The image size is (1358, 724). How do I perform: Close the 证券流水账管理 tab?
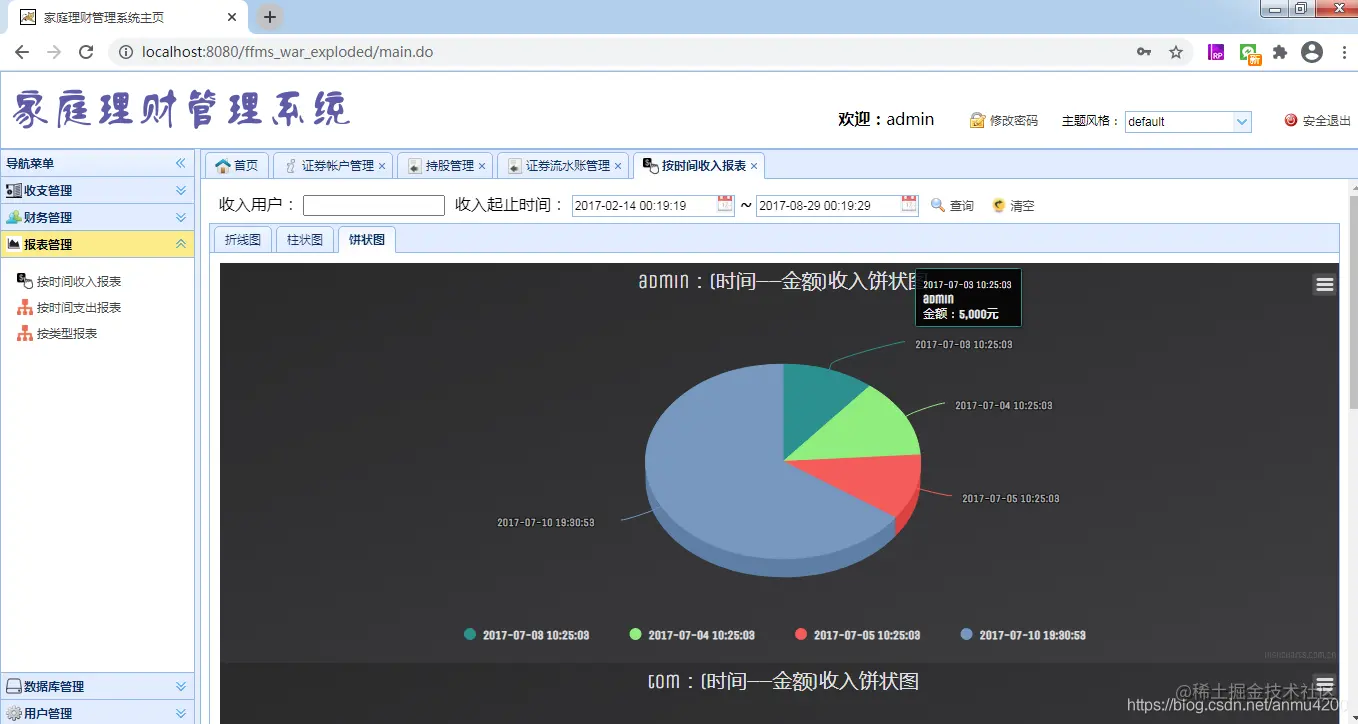click(618, 166)
